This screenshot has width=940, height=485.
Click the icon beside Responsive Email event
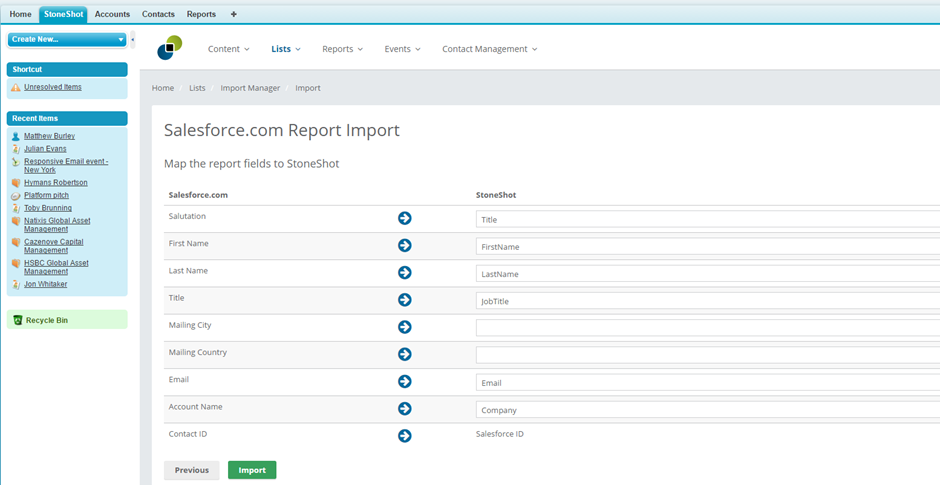[x=16, y=162]
